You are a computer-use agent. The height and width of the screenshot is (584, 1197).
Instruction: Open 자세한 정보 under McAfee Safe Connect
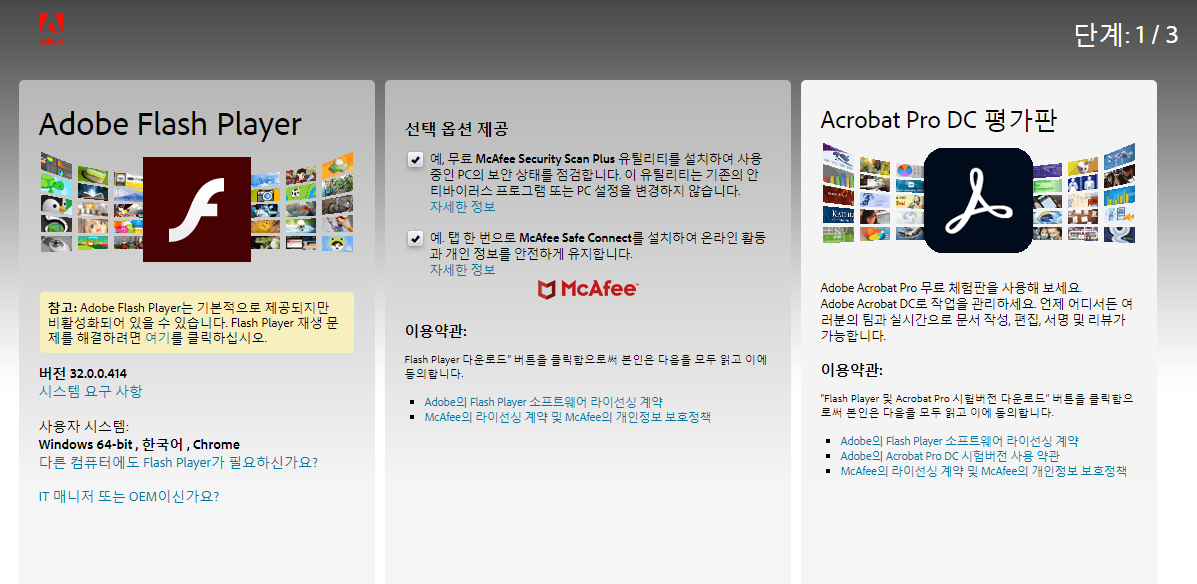click(462, 269)
